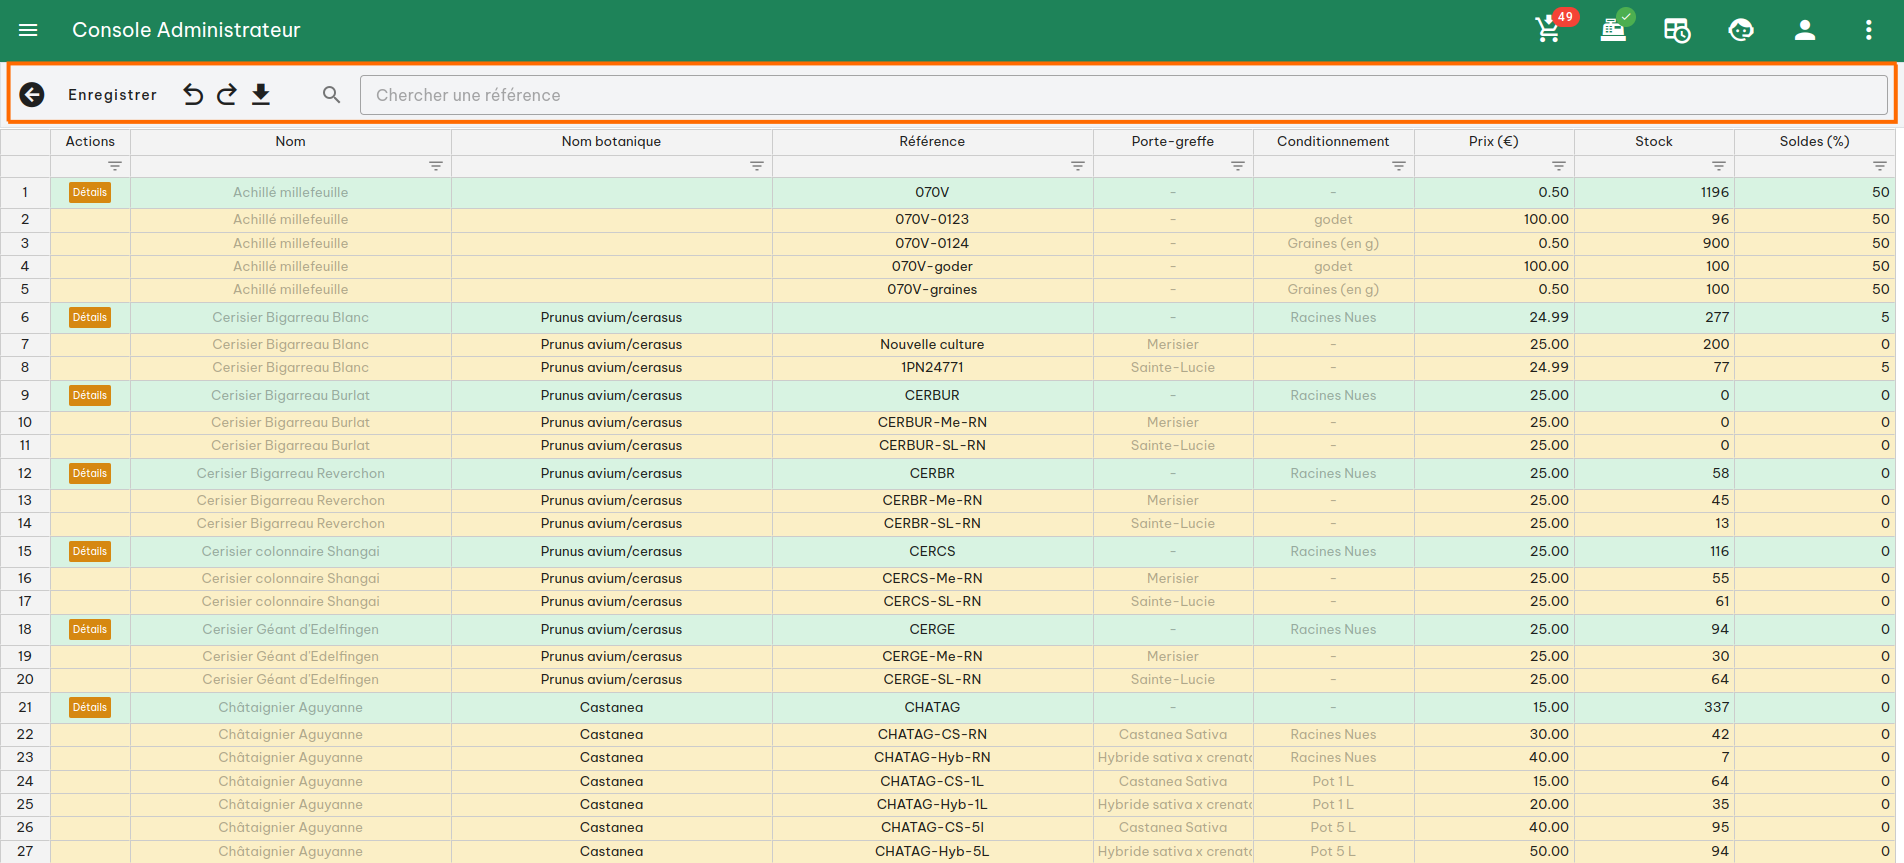Focus the Chercher une référence search field
The width and height of the screenshot is (1904, 863).
click(1122, 95)
